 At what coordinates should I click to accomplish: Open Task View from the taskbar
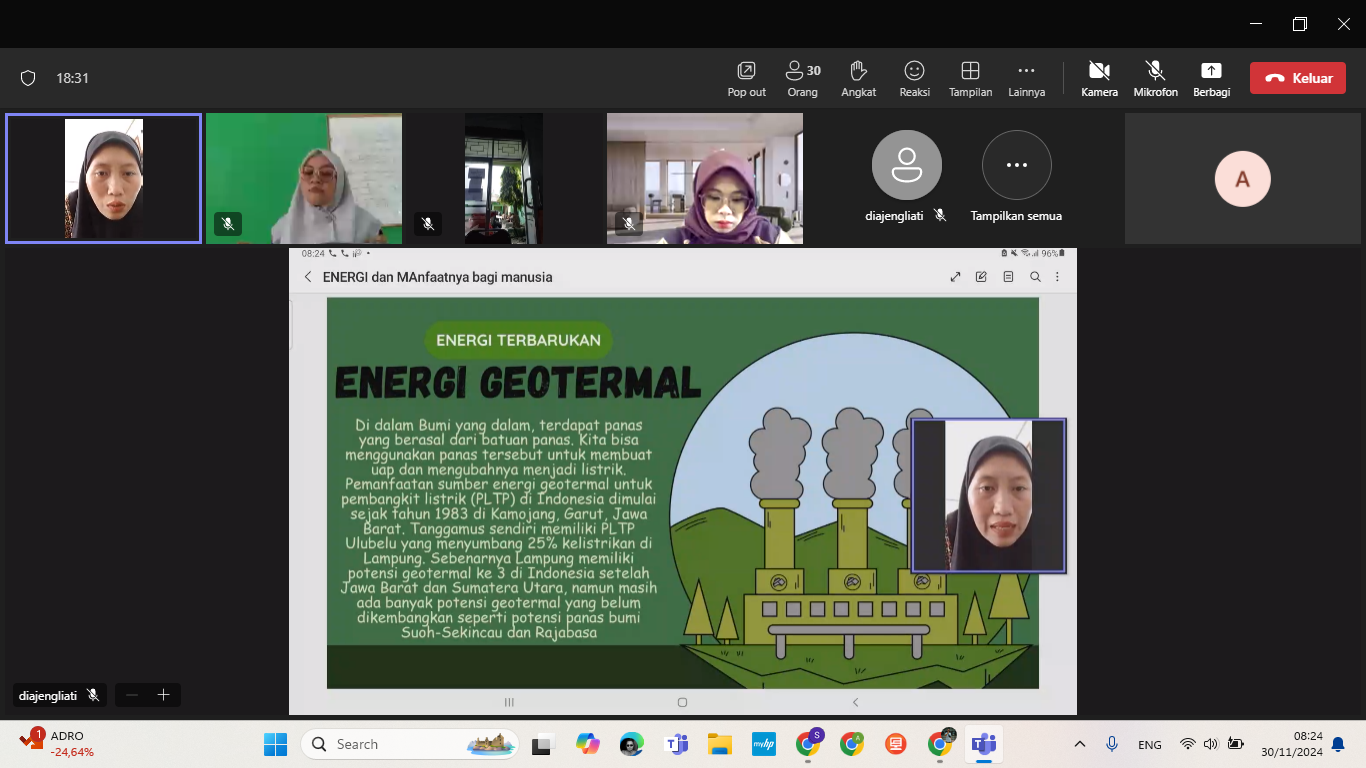[542, 744]
